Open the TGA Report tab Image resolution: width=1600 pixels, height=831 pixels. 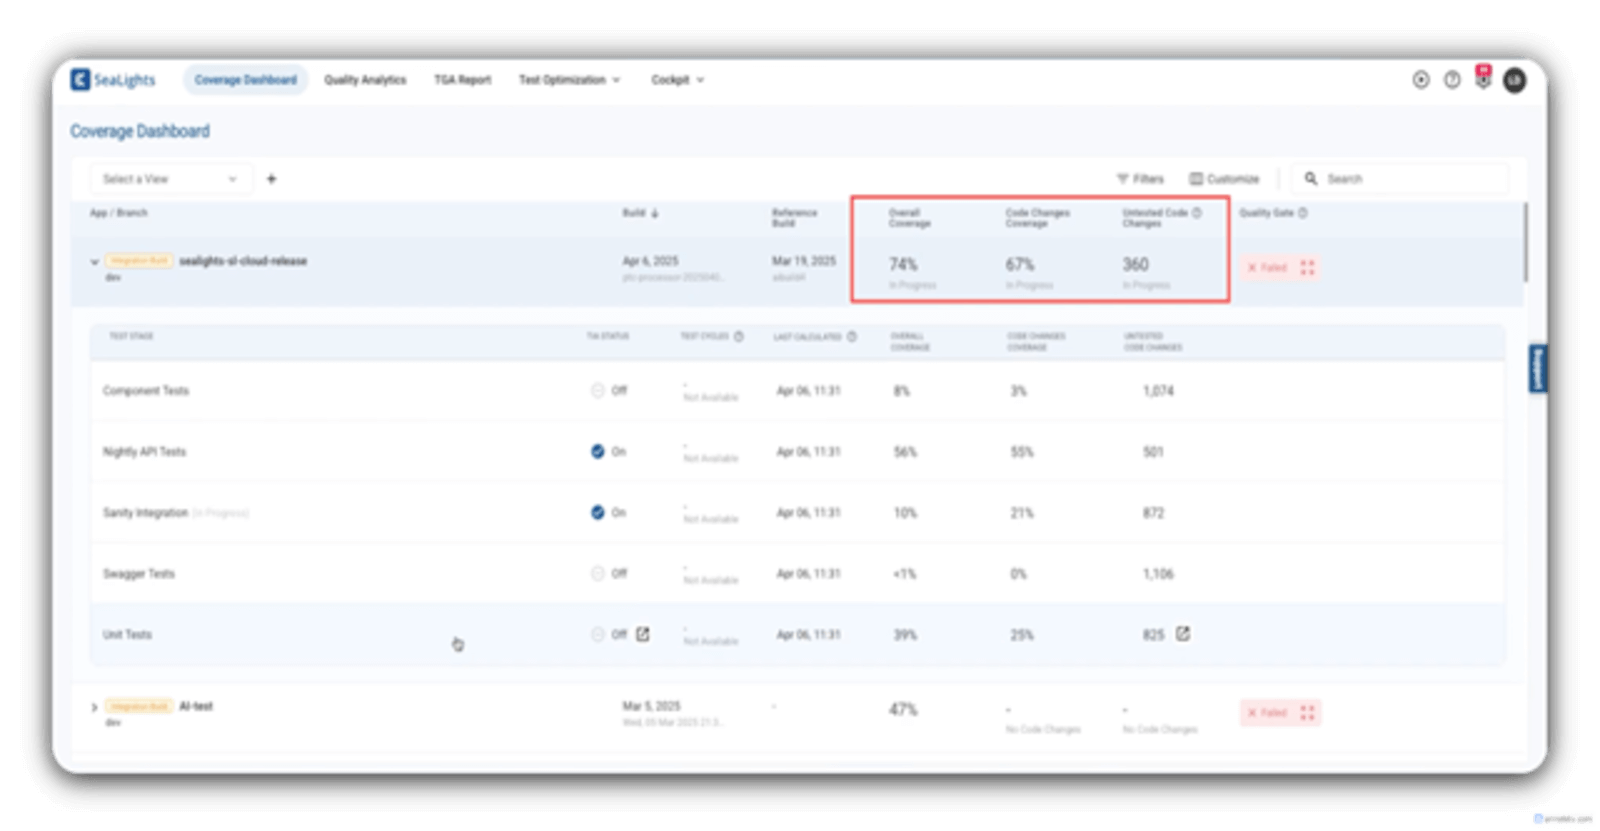462,80
